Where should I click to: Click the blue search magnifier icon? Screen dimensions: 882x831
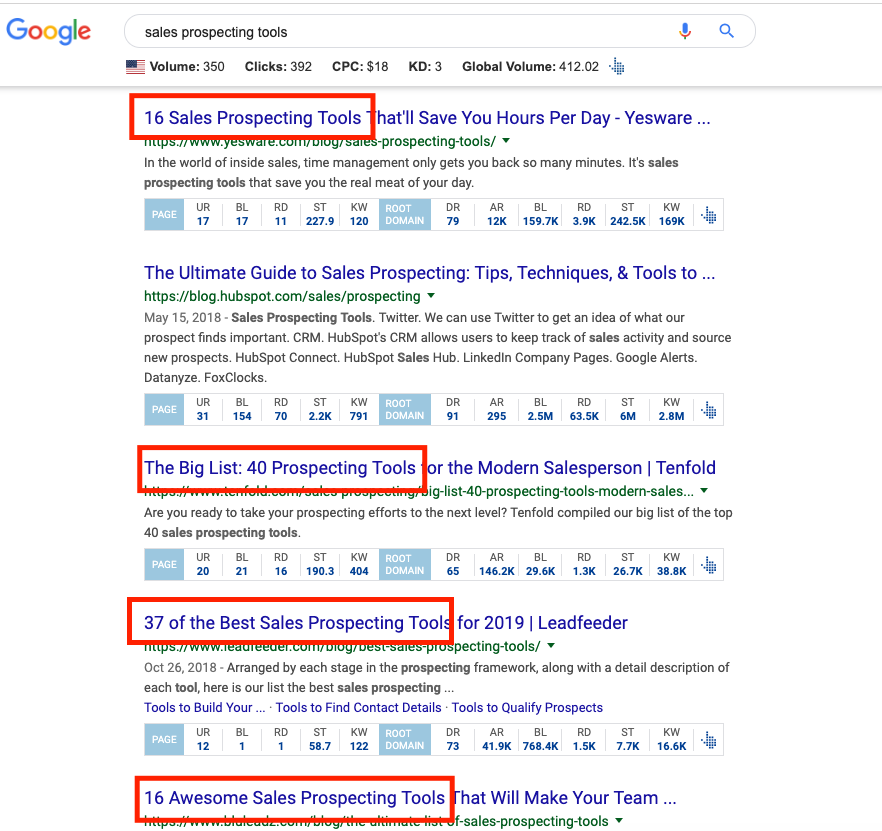(x=726, y=31)
